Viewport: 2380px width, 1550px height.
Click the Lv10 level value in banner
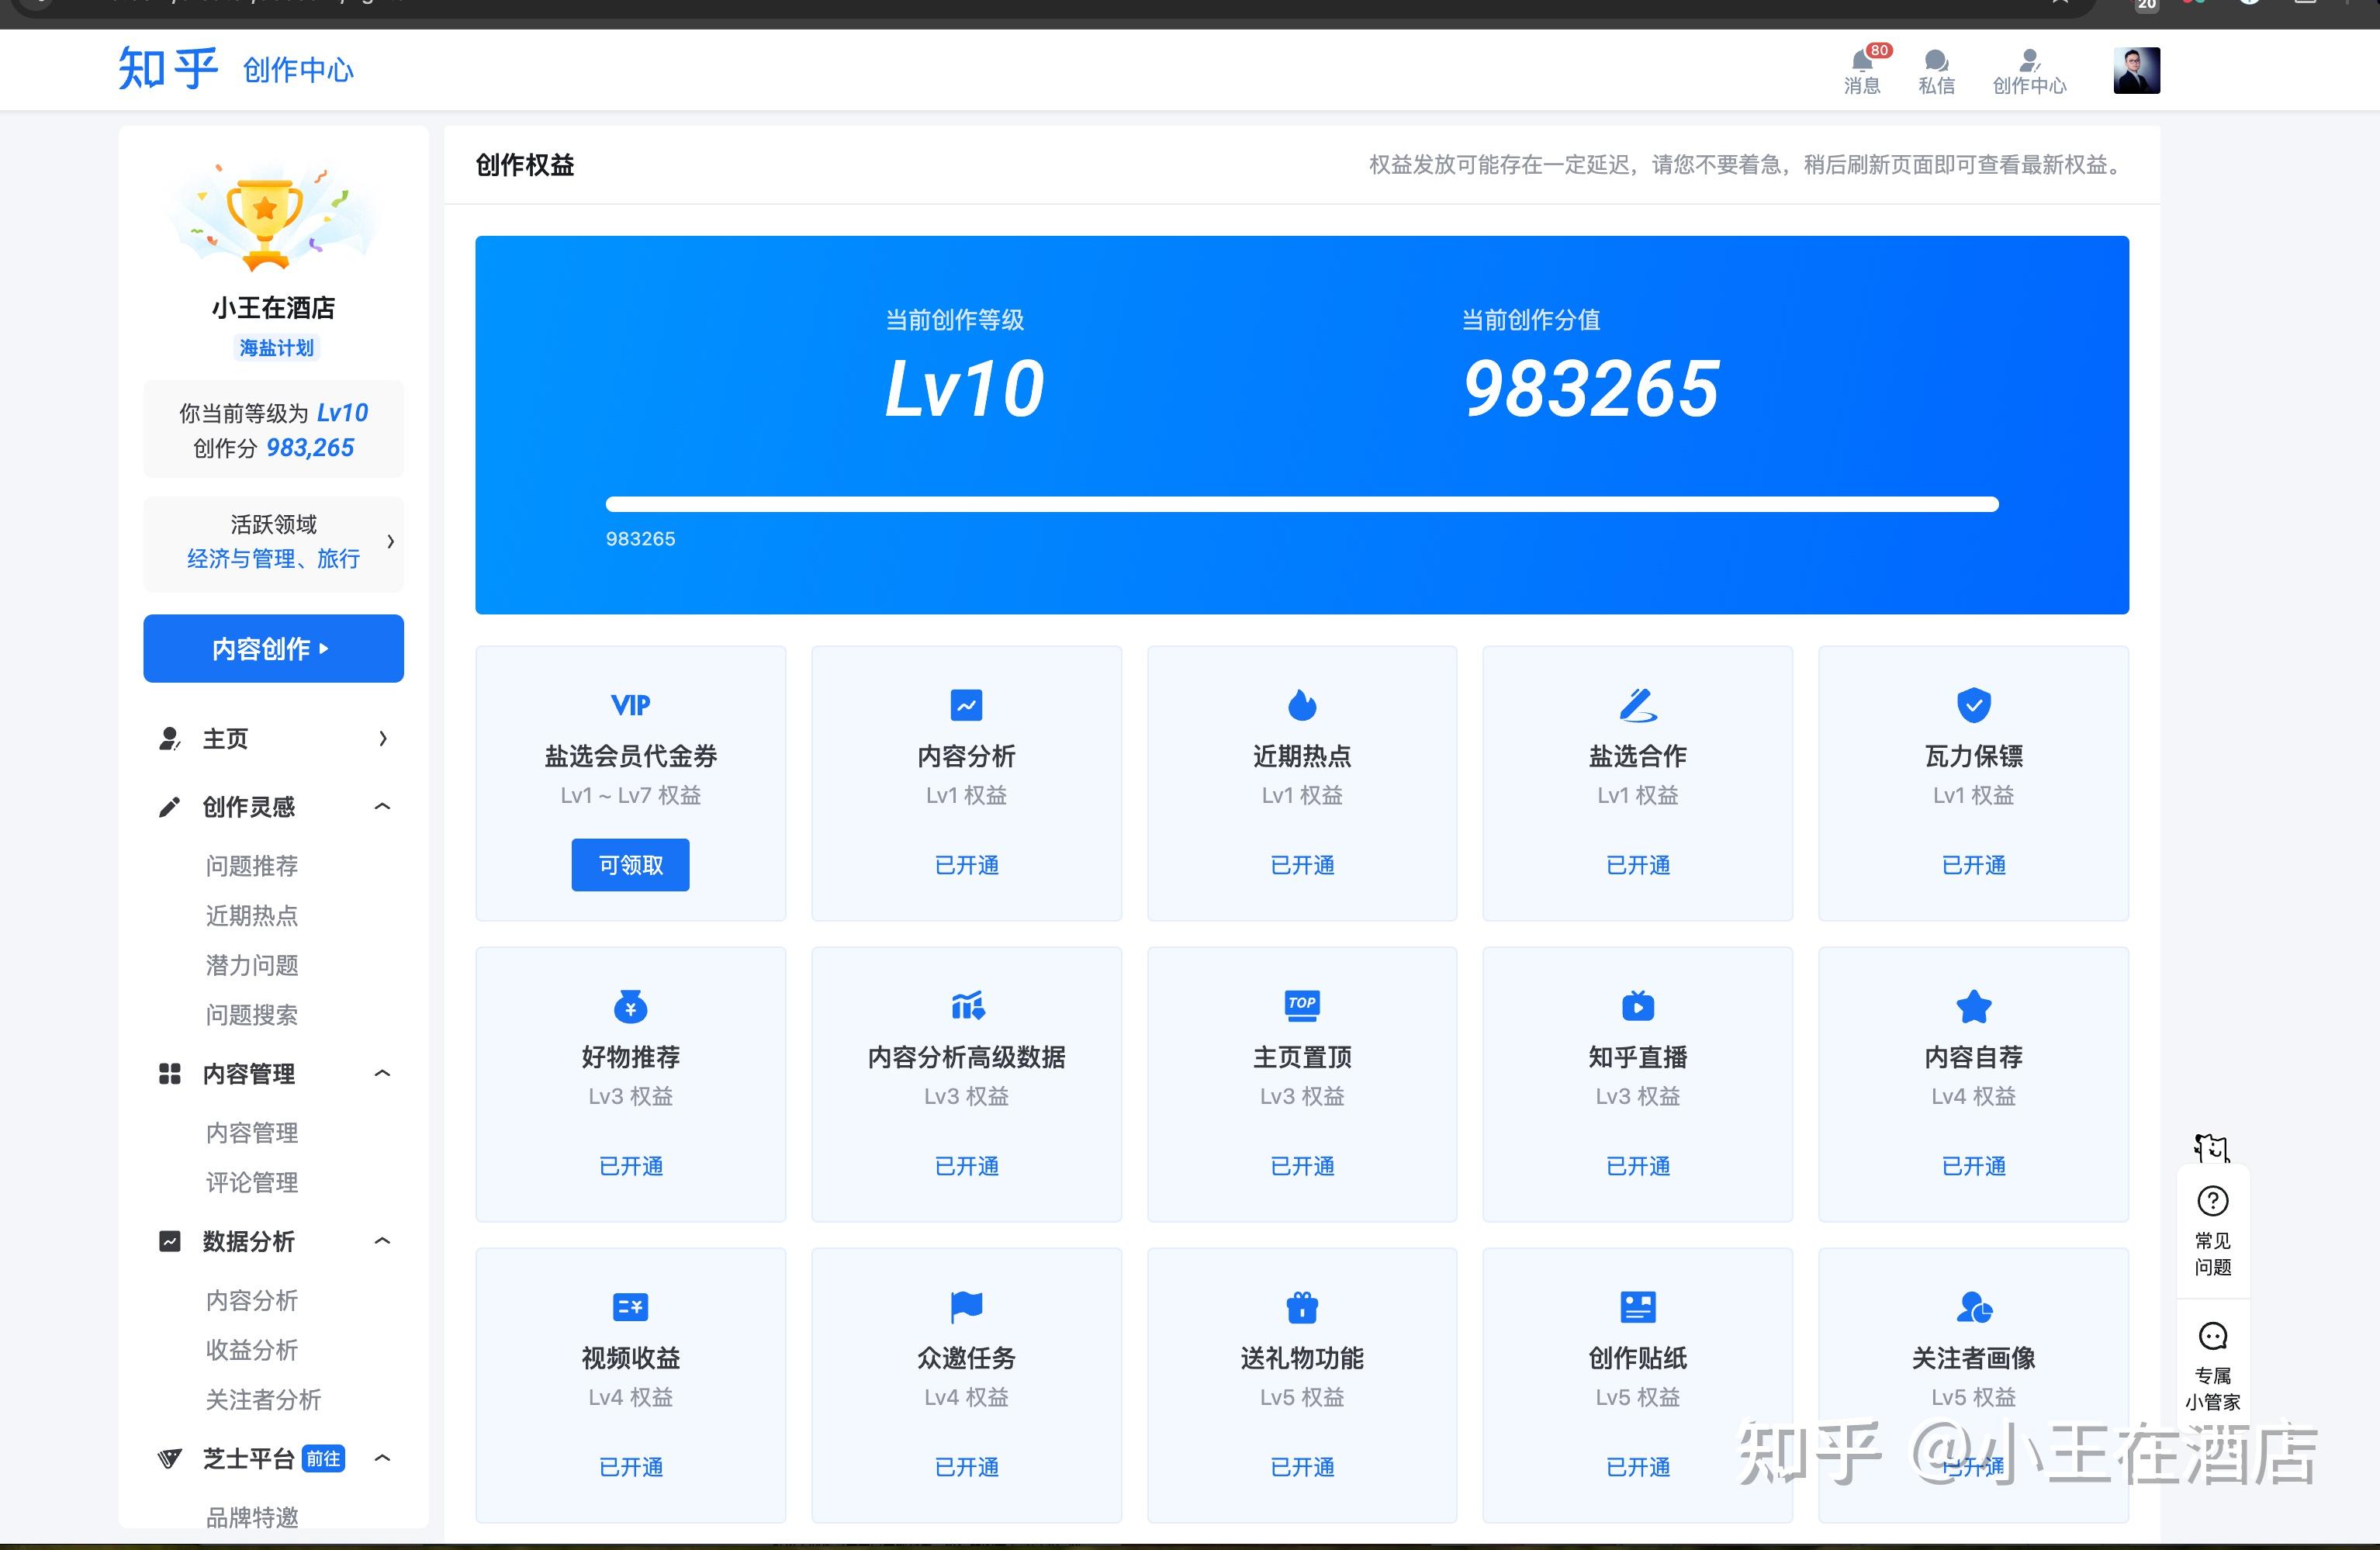pyautogui.click(x=964, y=388)
